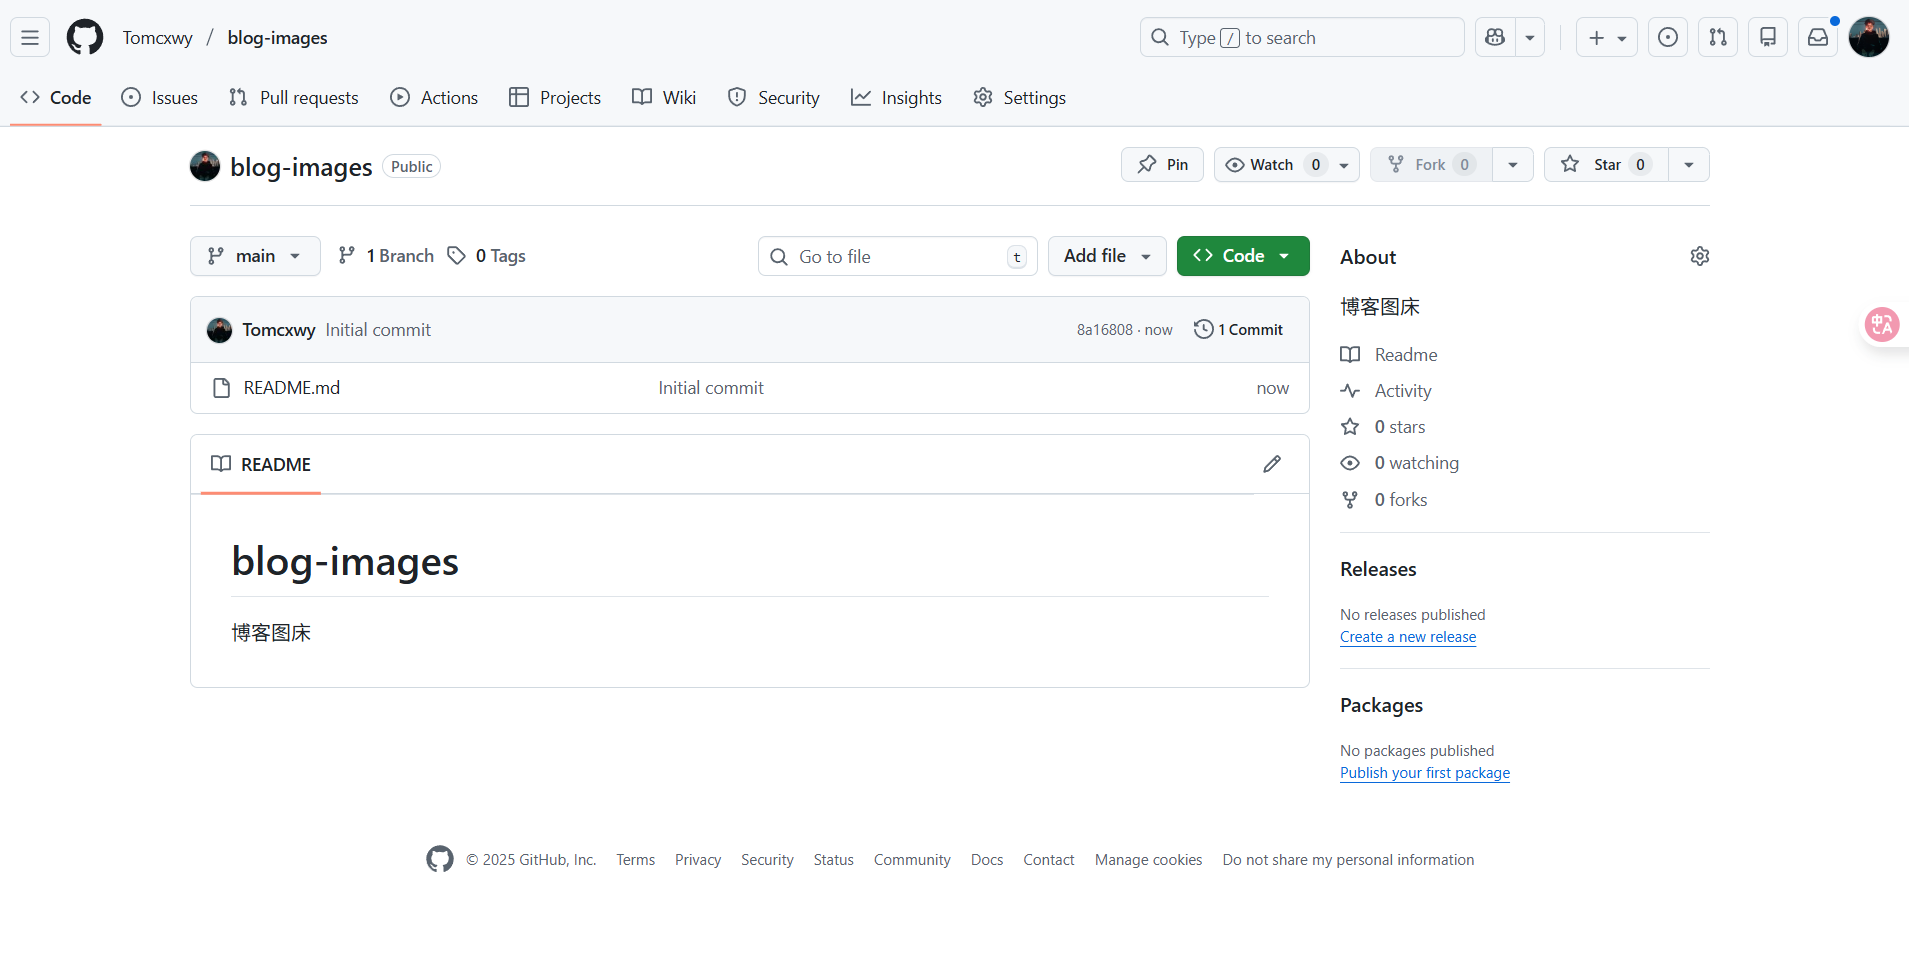
Task: Click Publish your first package
Action: coord(1425,773)
